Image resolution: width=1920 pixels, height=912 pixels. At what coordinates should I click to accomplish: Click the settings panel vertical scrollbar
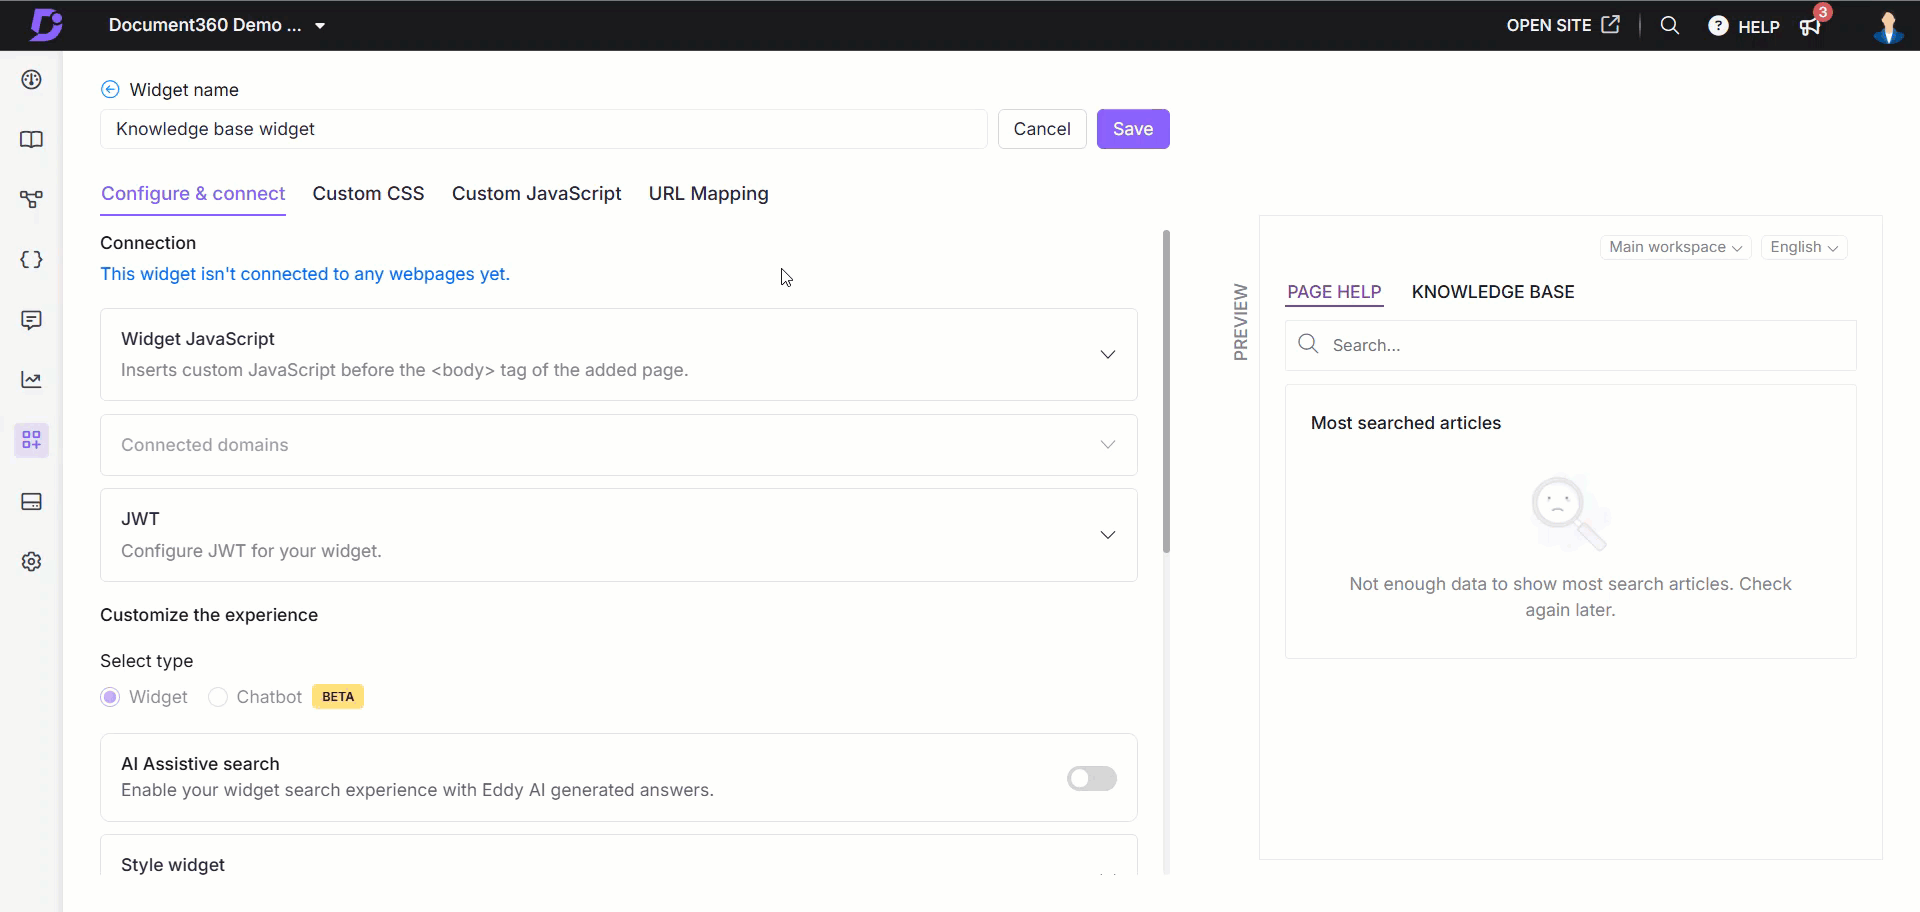[x=1166, y=391]
